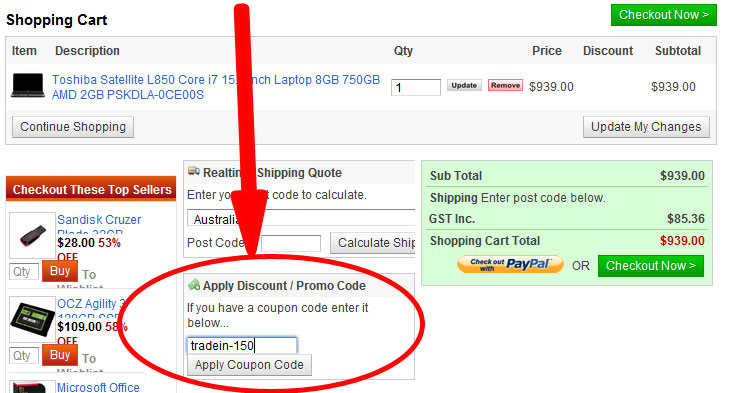Screen dimensions: 733x393
Task: Click Buy button for OCZ Agility SSD
Action: (60, 355)
